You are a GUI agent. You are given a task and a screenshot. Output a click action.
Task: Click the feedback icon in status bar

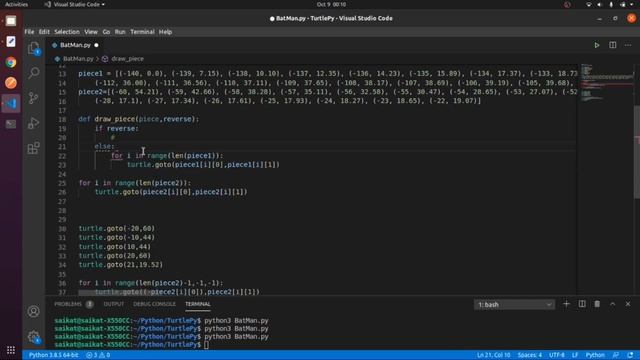tap(616, 355)
